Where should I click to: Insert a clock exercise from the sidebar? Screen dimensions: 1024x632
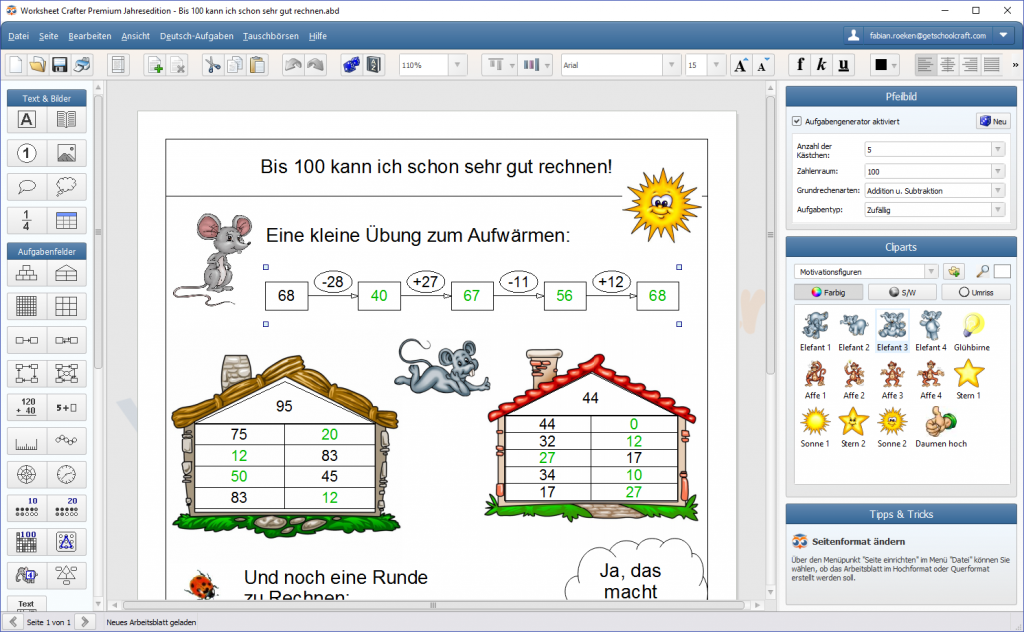tap(66, 474)
